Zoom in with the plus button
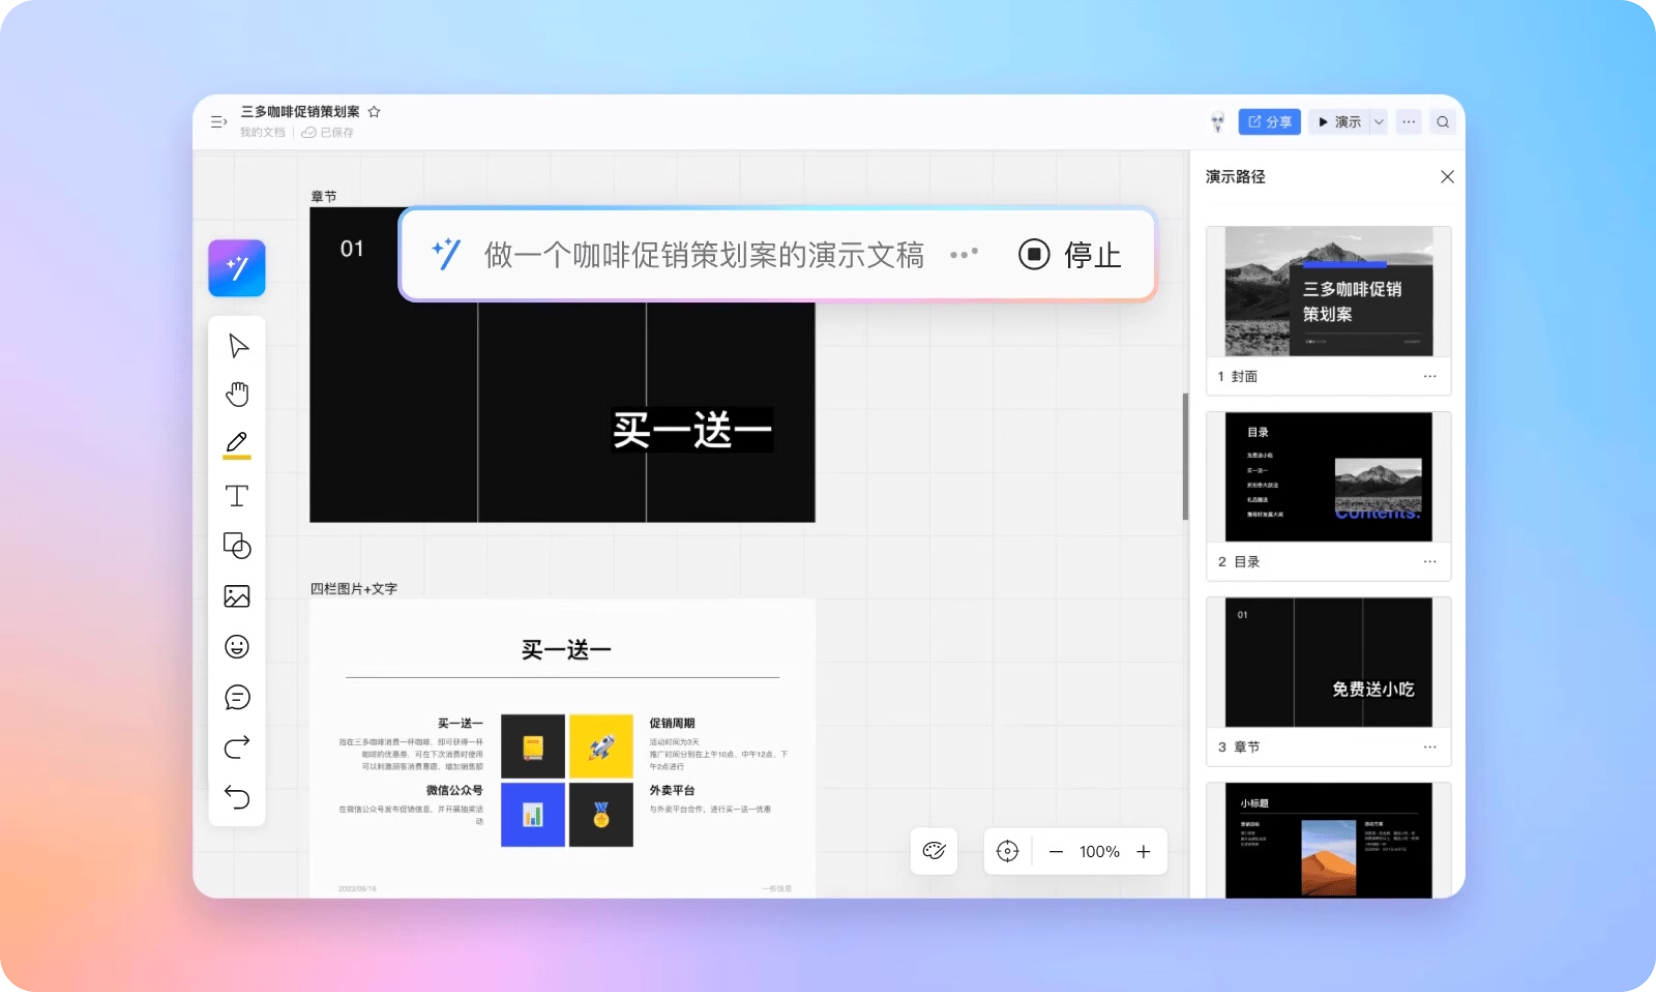 tap(1144, 852)
